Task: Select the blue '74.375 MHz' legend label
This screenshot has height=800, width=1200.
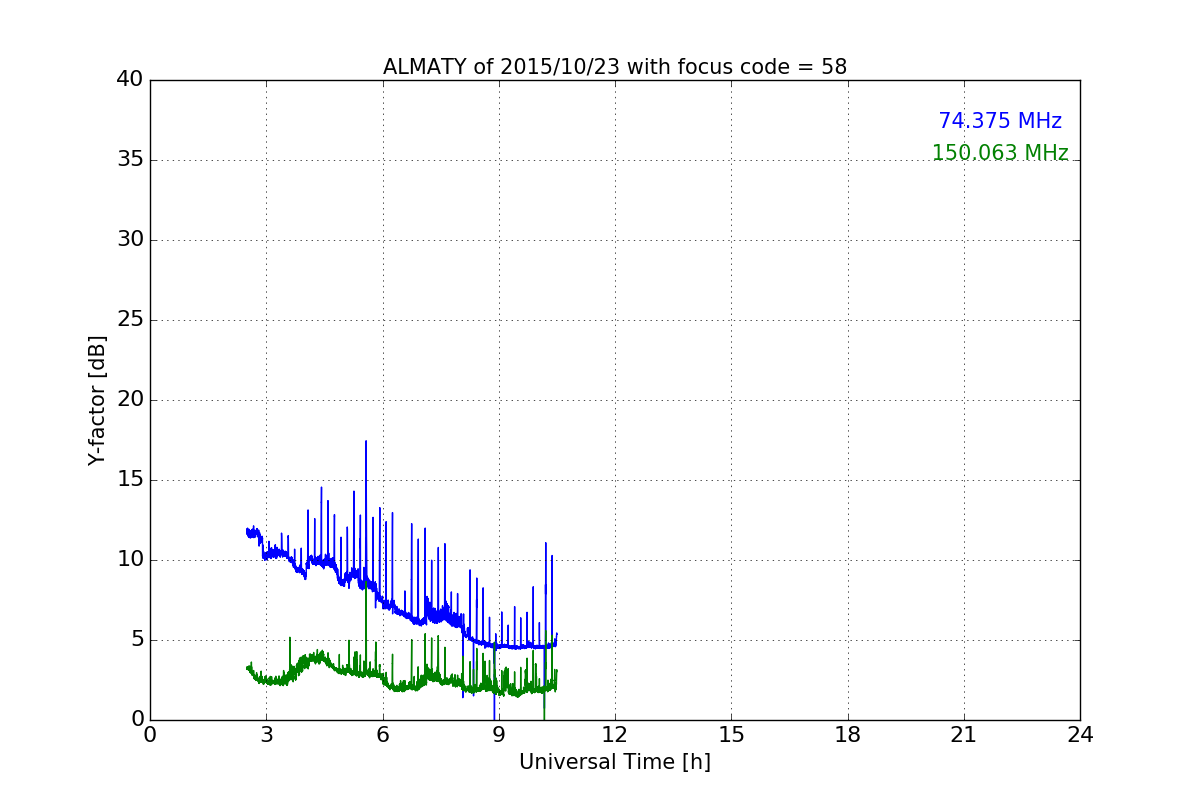Action: (1000, 121)
